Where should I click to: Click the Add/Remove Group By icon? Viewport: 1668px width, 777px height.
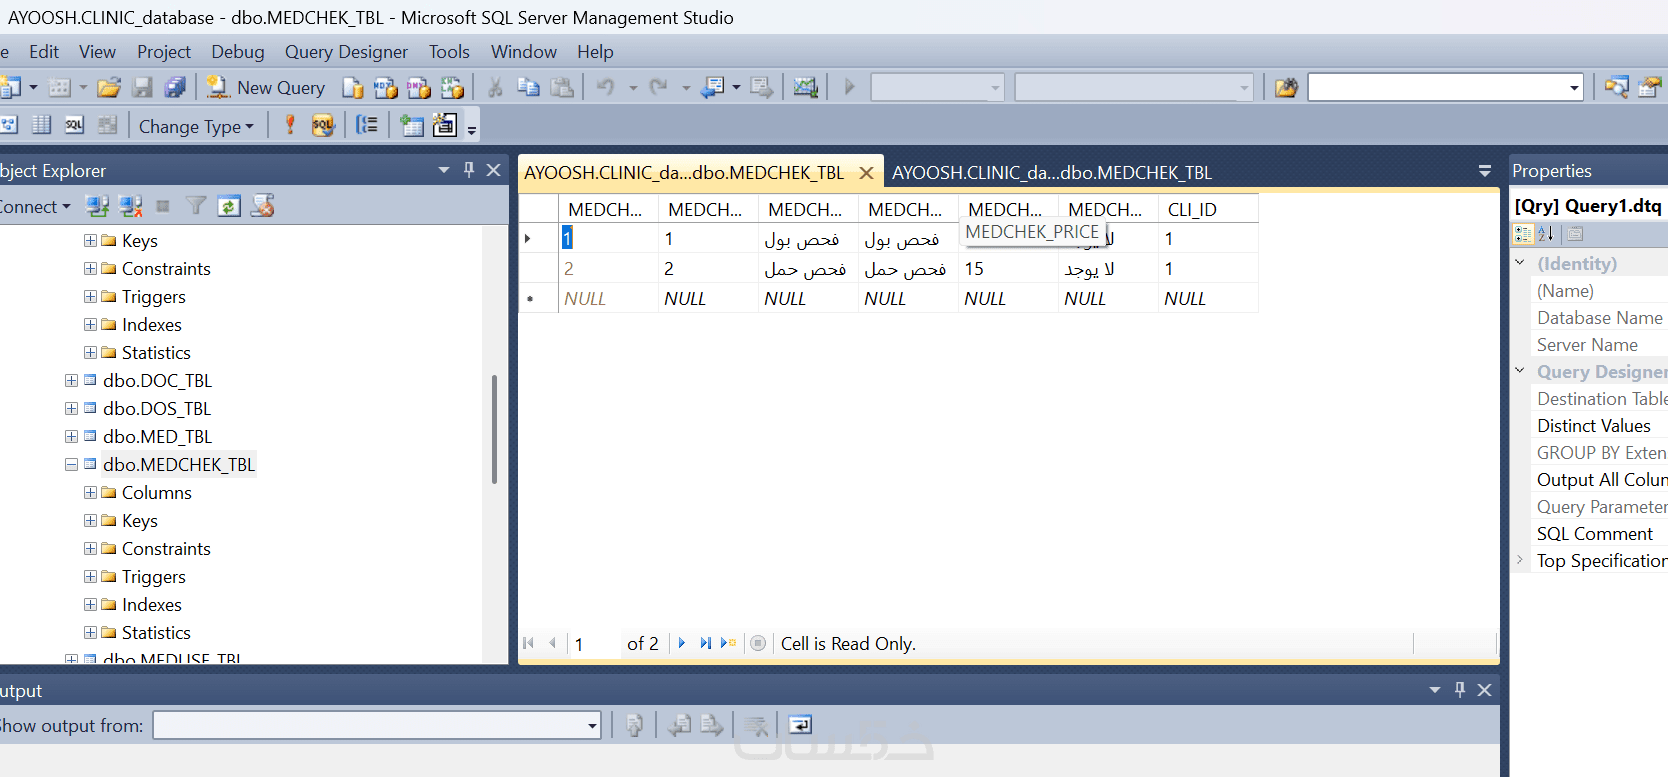coord(367,125)
